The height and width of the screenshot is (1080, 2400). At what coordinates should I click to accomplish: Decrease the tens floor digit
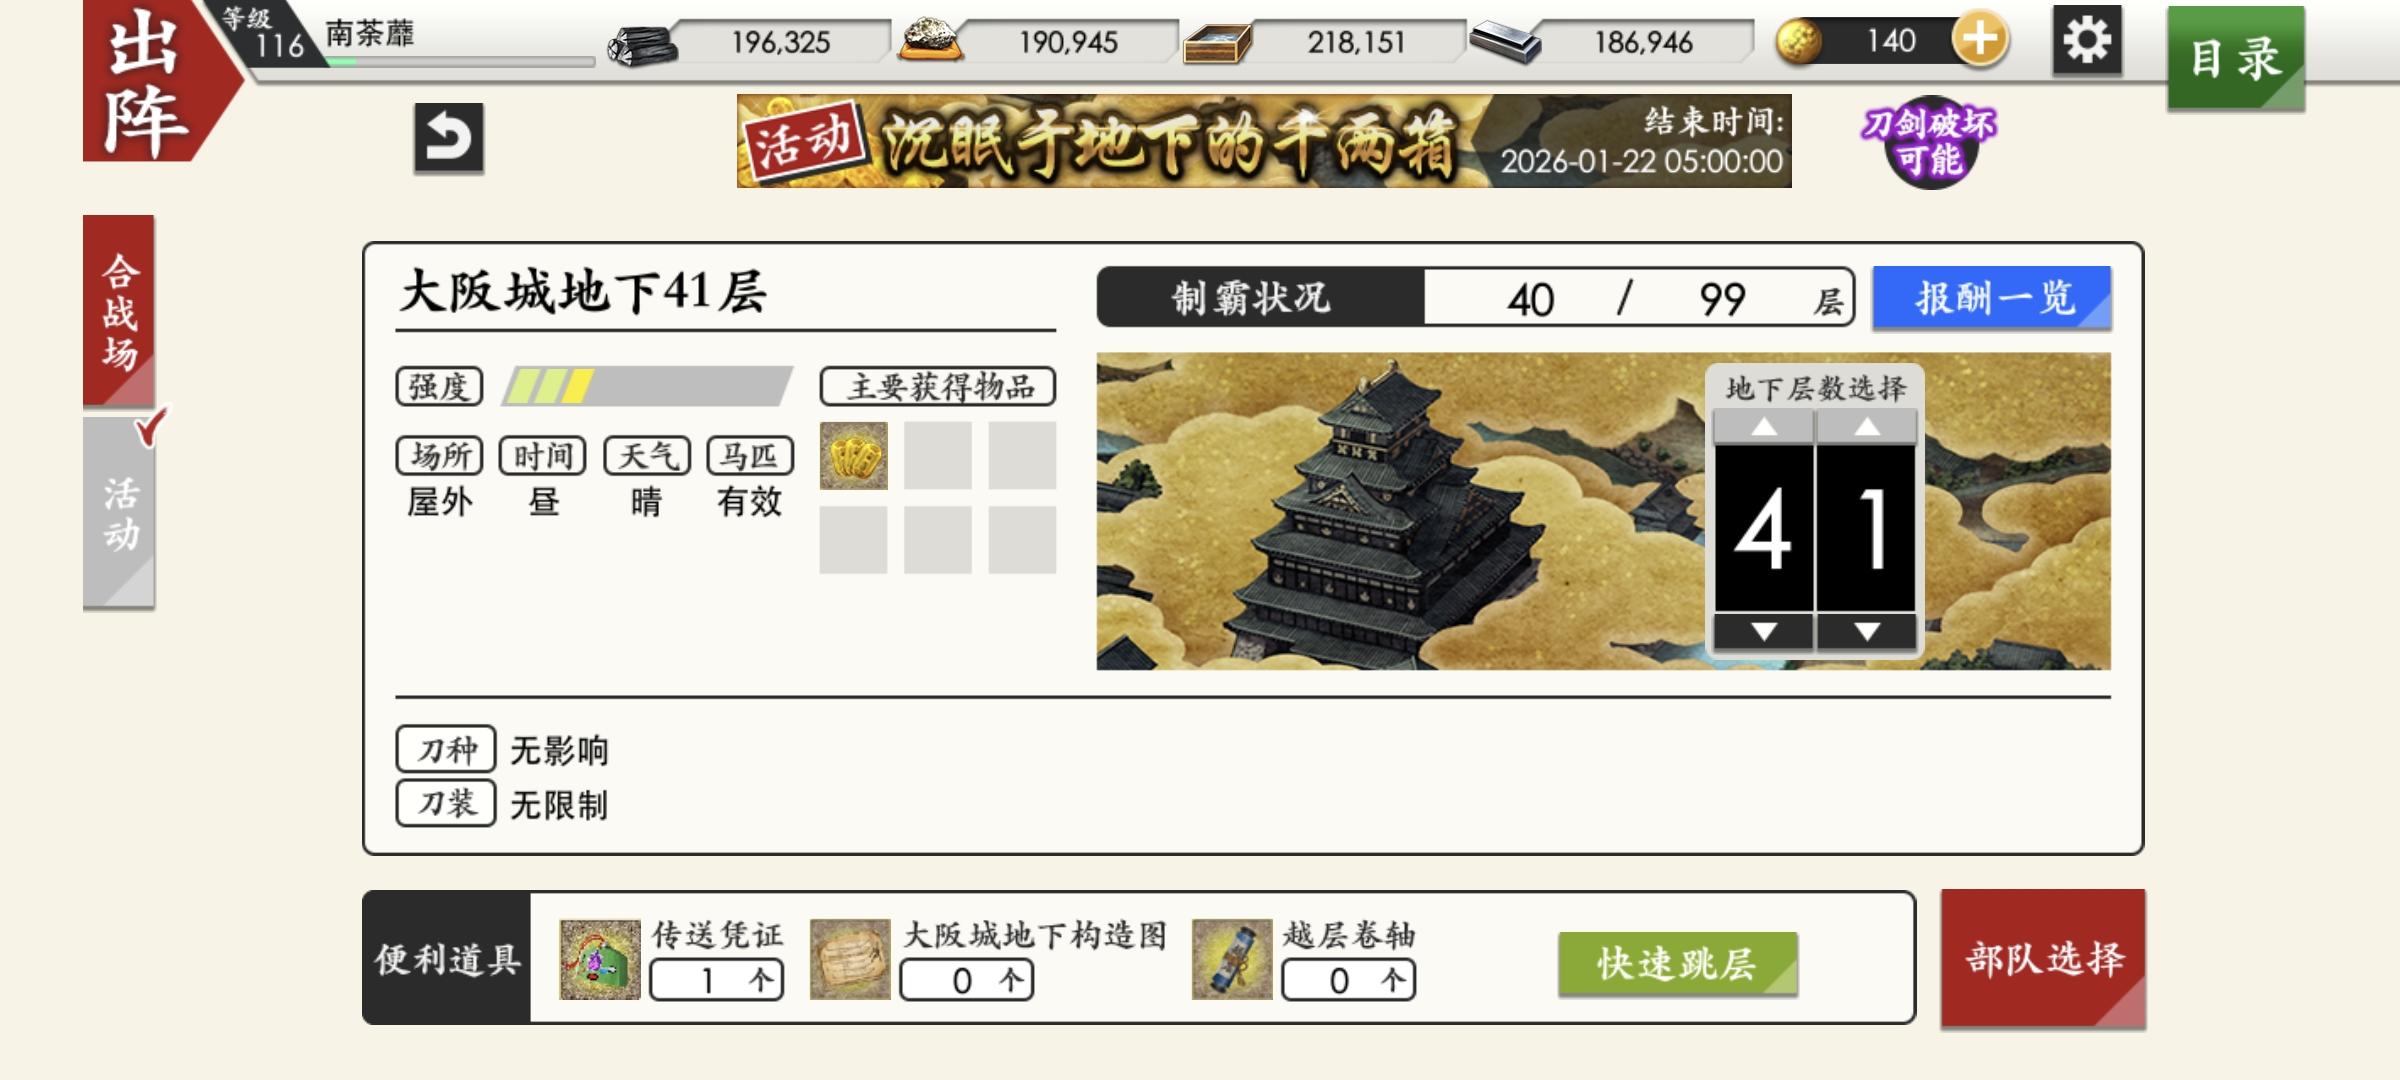pos(1764,632)
